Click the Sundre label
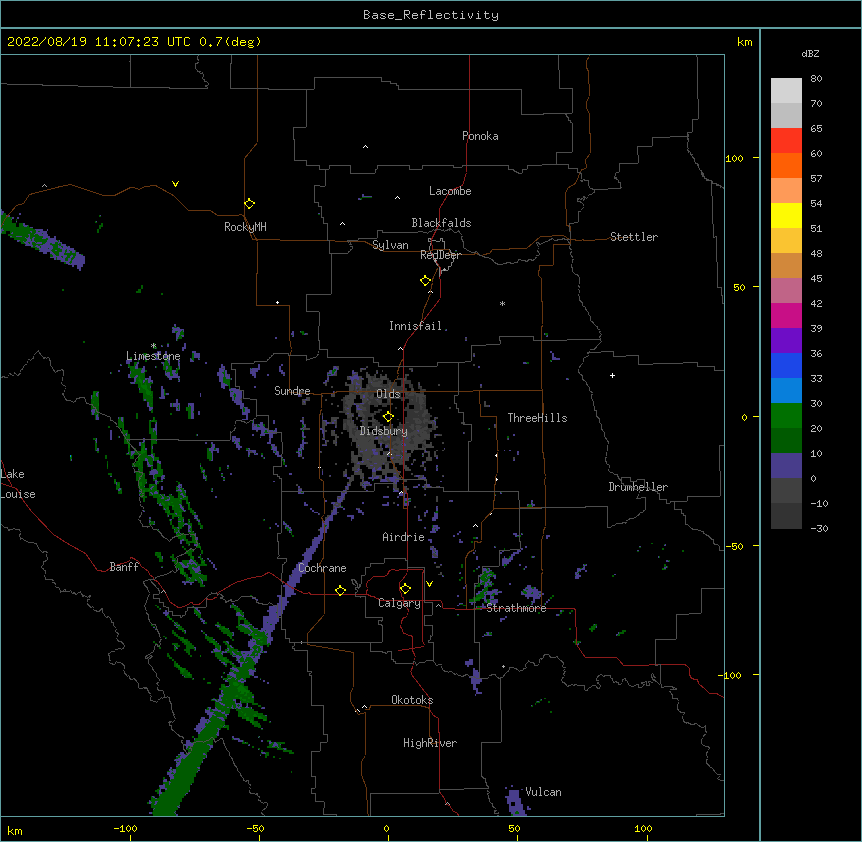Screen dimensions: 862x842 point(292,391)
